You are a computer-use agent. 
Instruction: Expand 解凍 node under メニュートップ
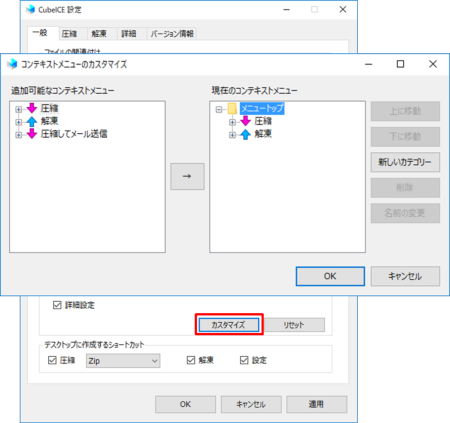tap(232, 135)
